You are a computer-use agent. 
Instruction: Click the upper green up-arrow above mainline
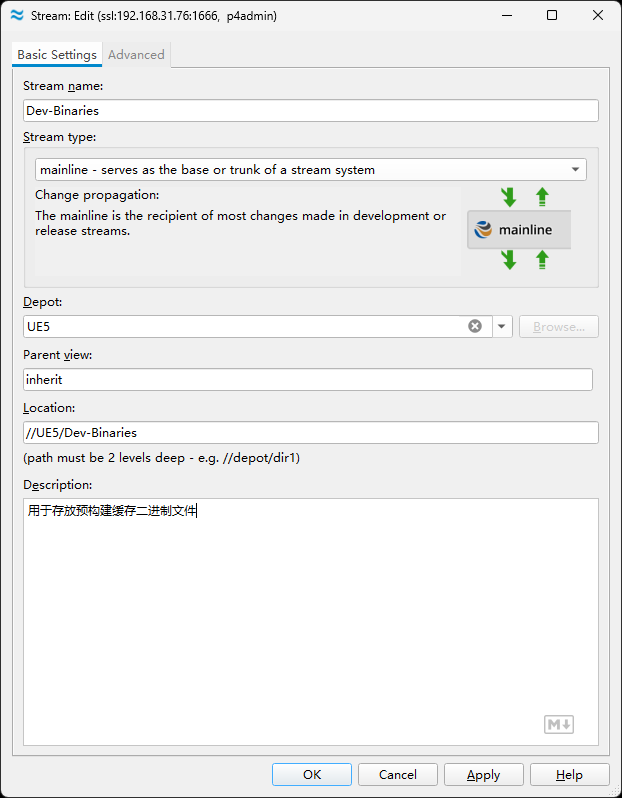click(x=542, y=197)
